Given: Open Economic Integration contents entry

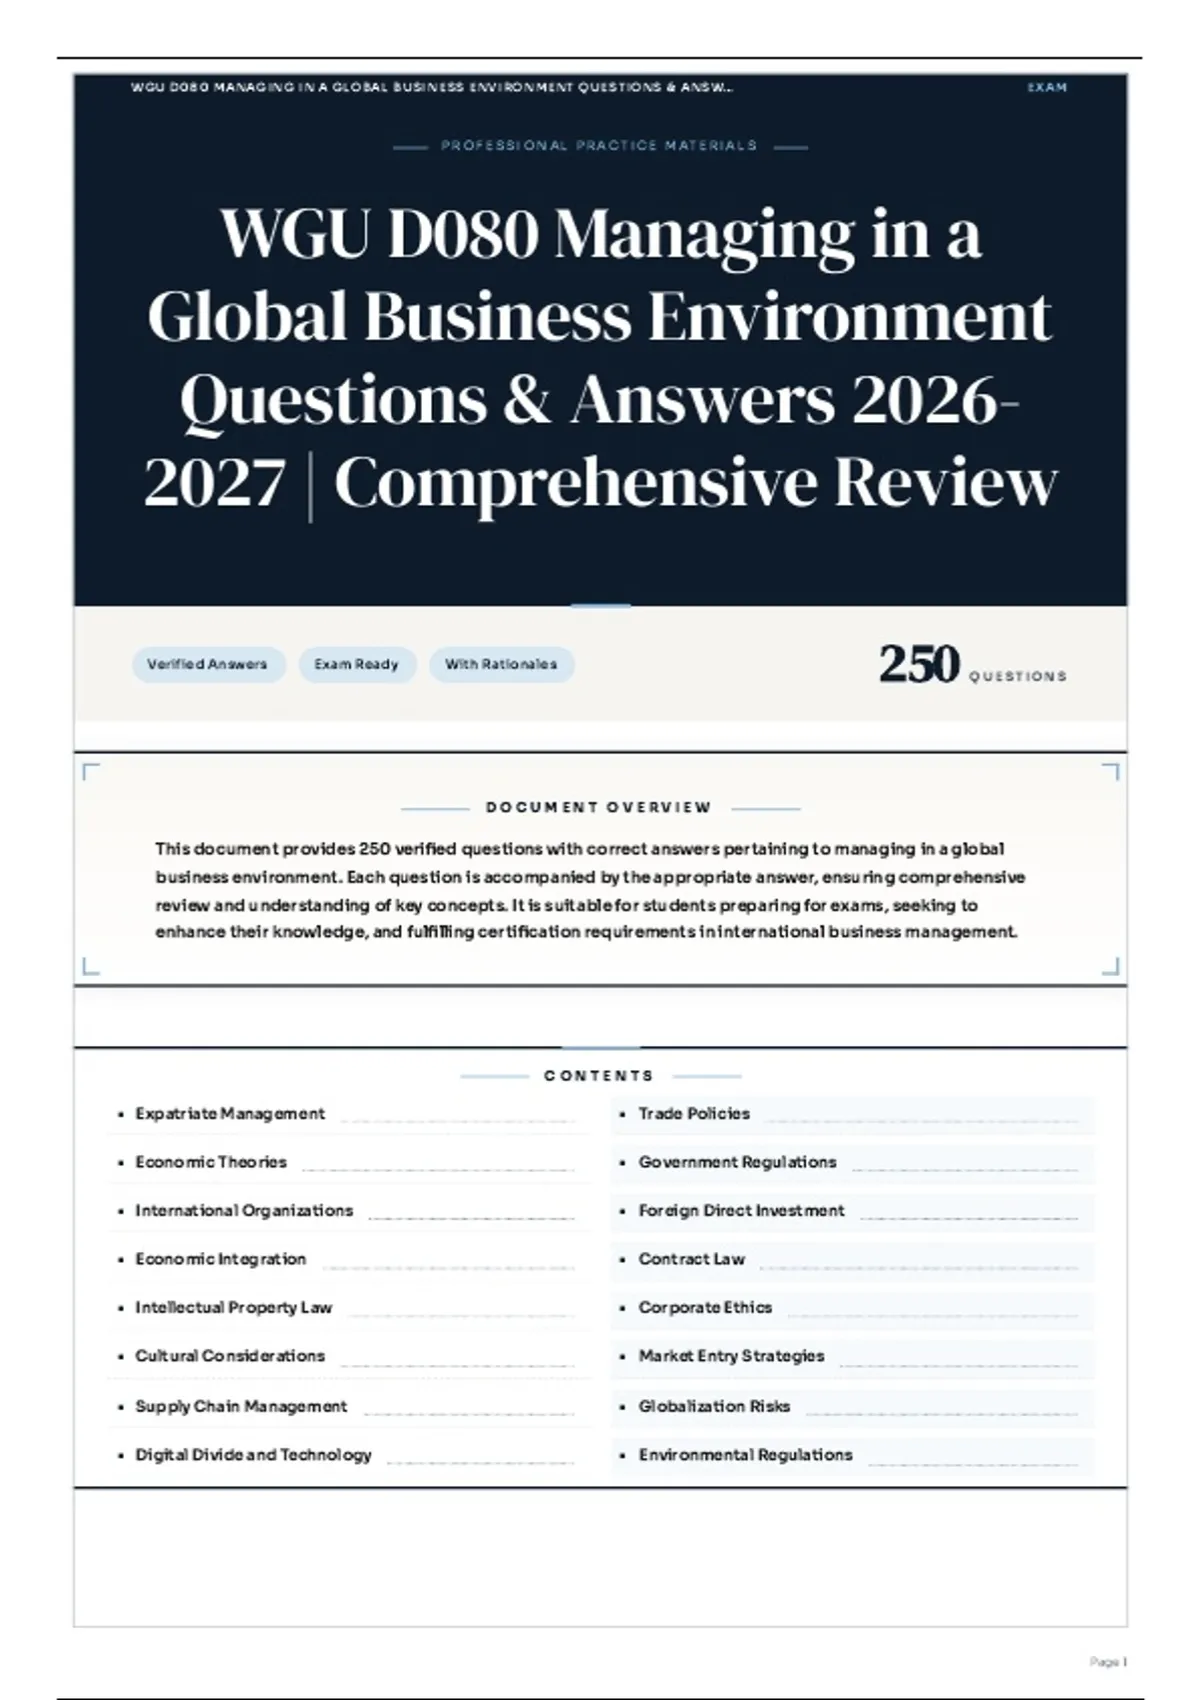Looking at the screenshot, I should [x=347, y=1259].
